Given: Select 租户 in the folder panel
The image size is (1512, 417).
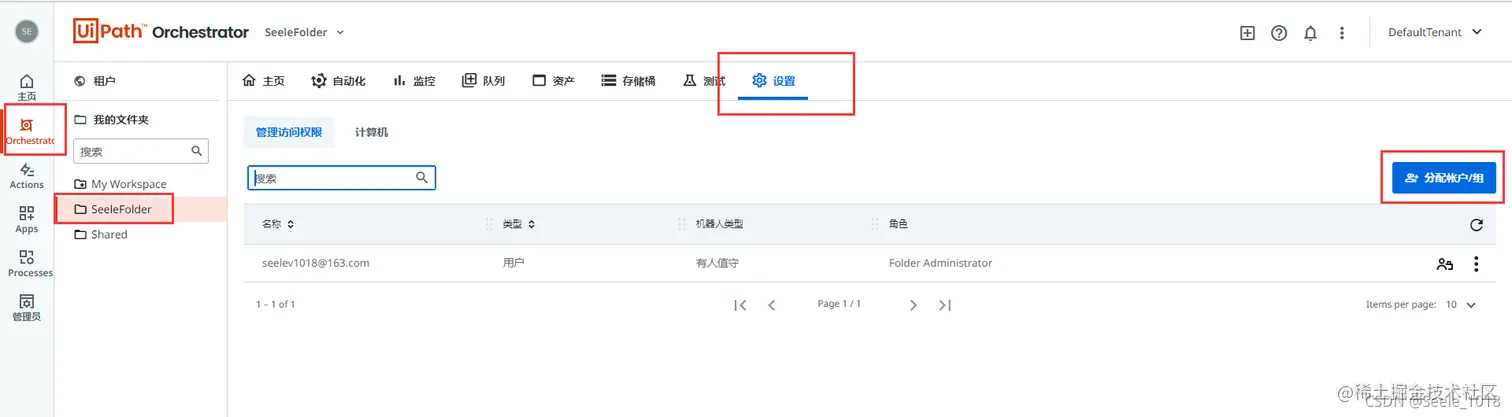Looking at the screenshot, I should tap(96, 81).
